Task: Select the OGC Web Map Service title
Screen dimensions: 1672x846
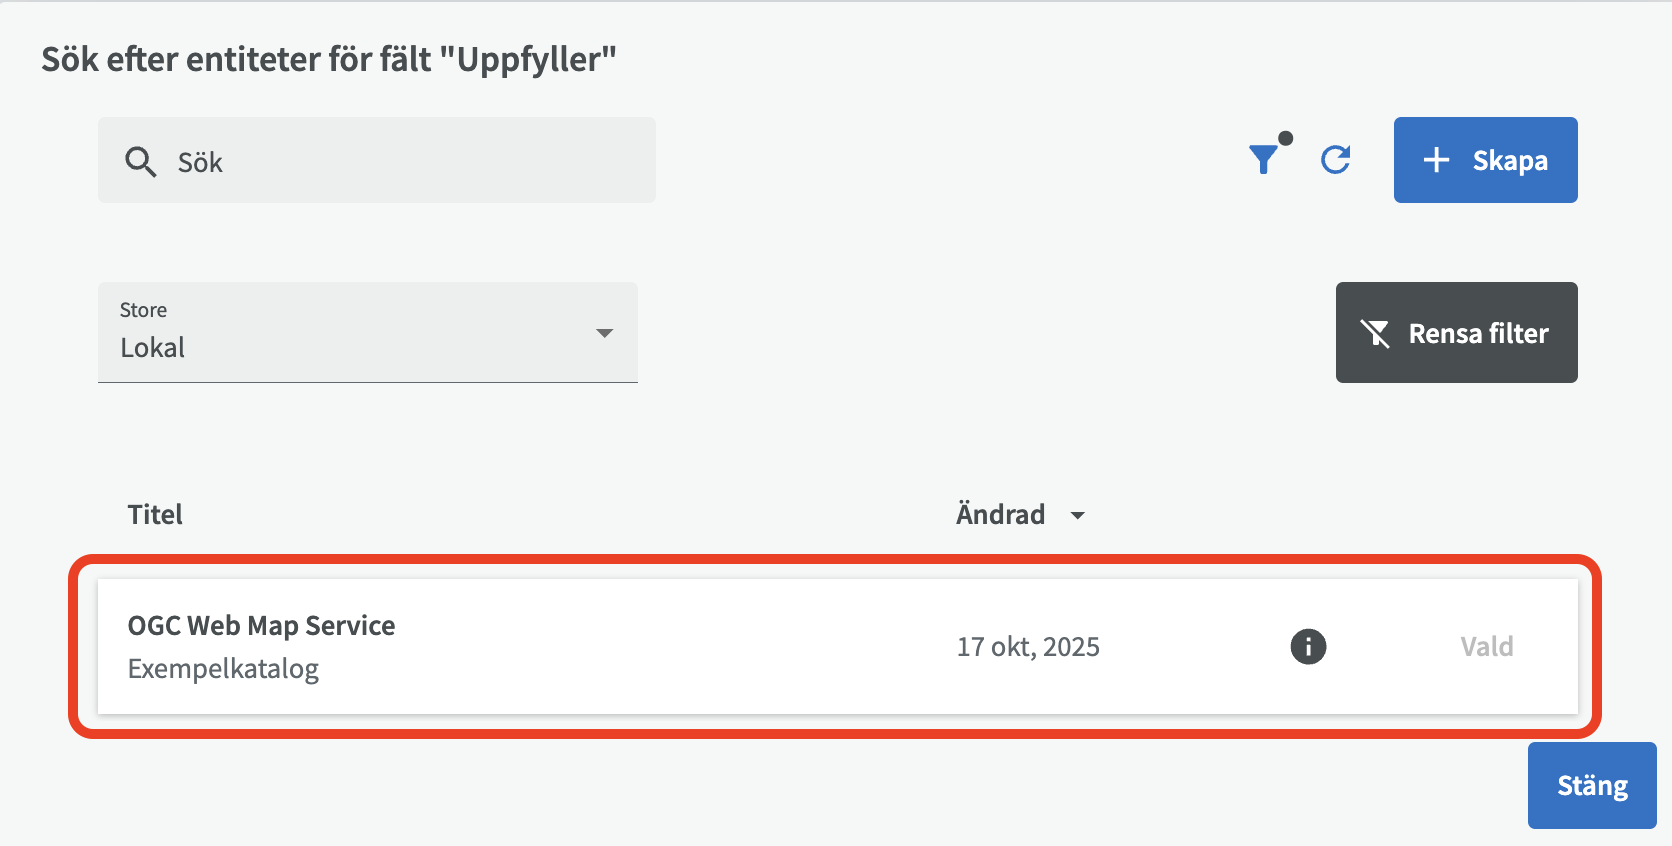Action: (261, 626)
